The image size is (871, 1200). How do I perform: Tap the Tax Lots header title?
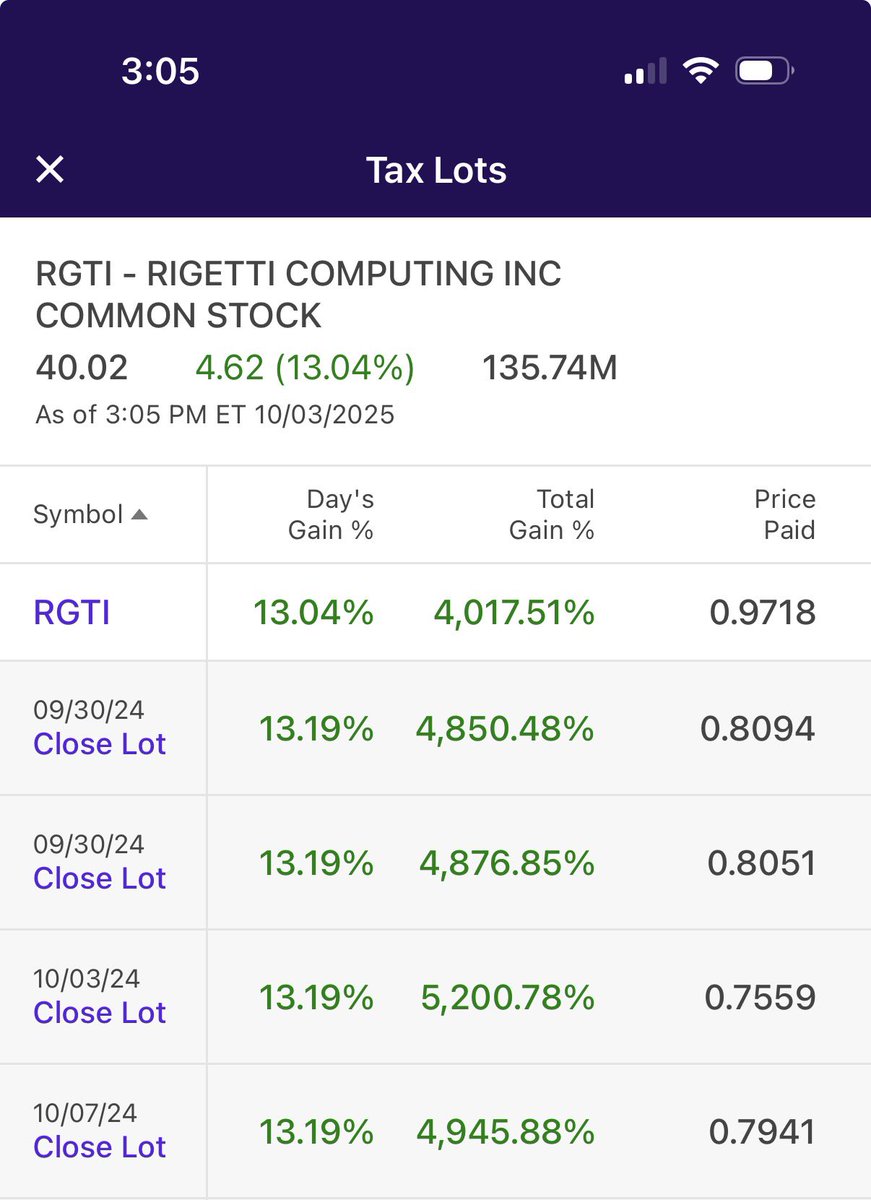pyautogui.click(x=436, y=170)
